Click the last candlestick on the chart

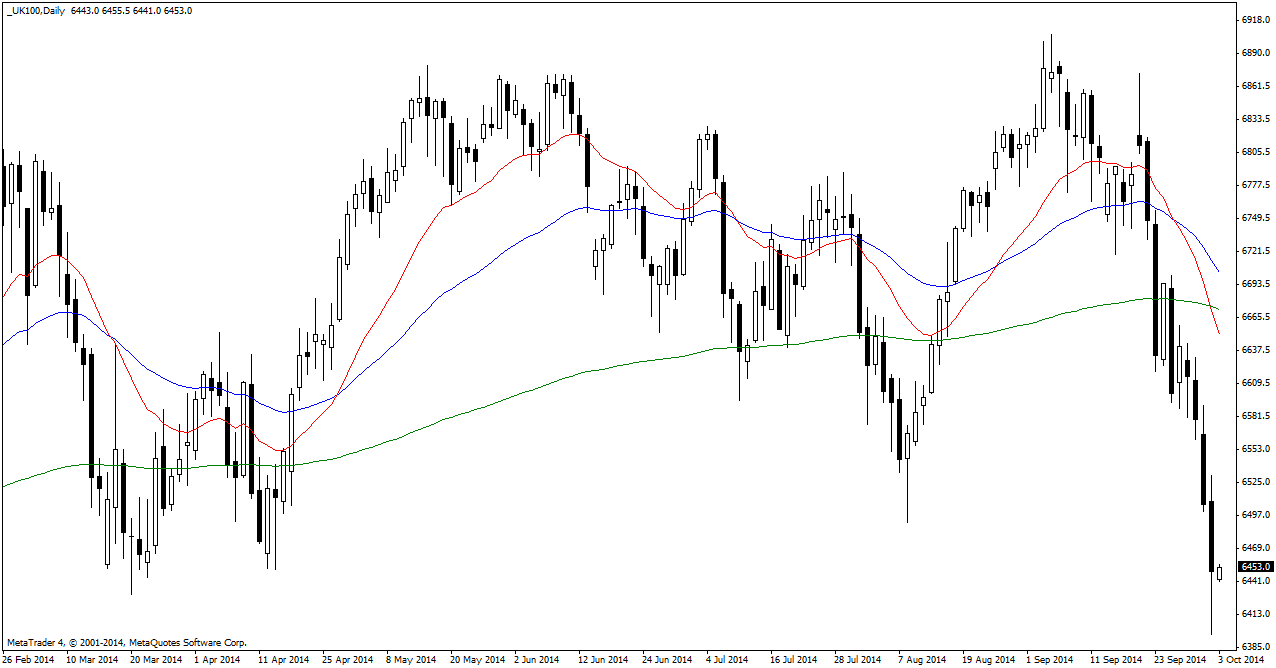1220,573
